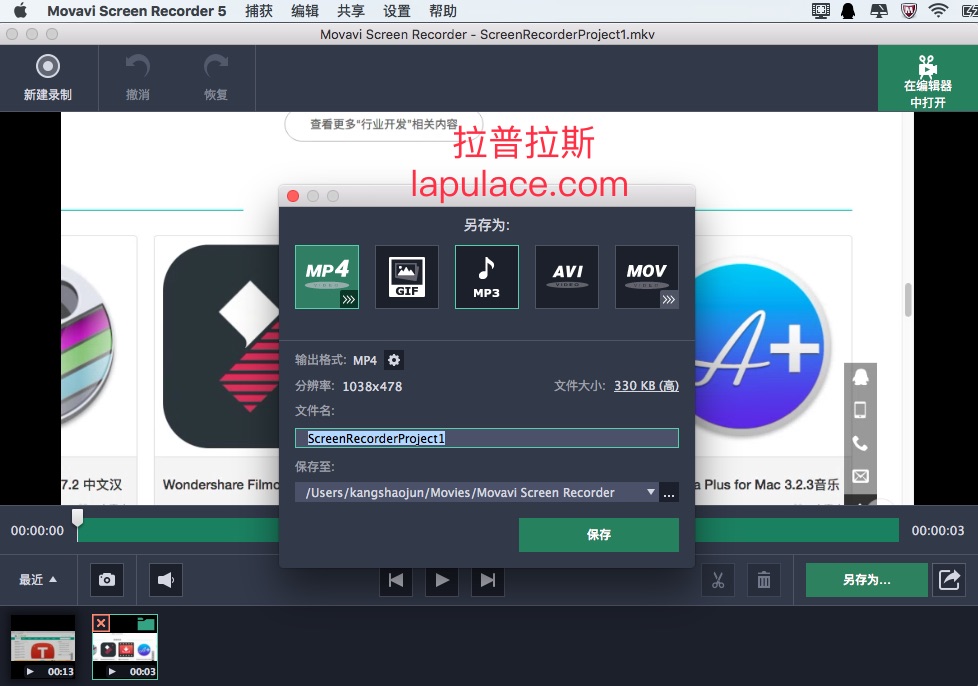Click the QQ penguin menu bar icon
This screenshot has width=978, height=686.
point(848,11)
